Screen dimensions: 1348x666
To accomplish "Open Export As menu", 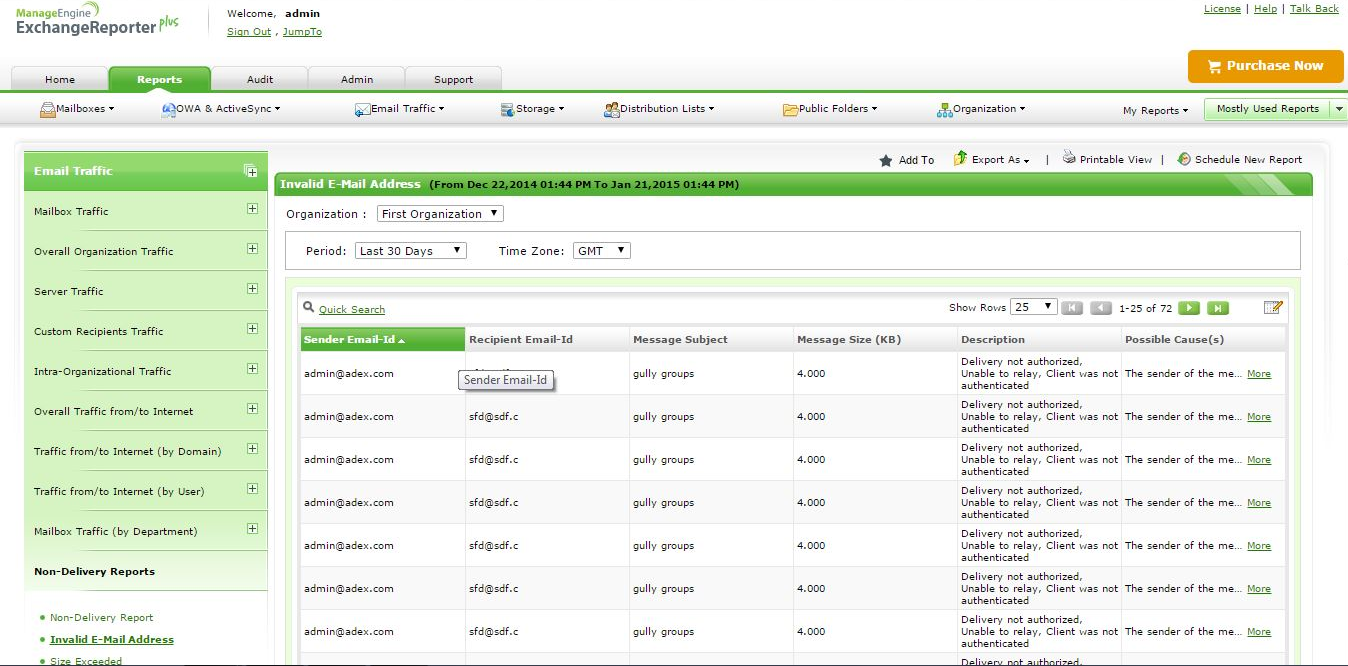I will click(991, 160).
